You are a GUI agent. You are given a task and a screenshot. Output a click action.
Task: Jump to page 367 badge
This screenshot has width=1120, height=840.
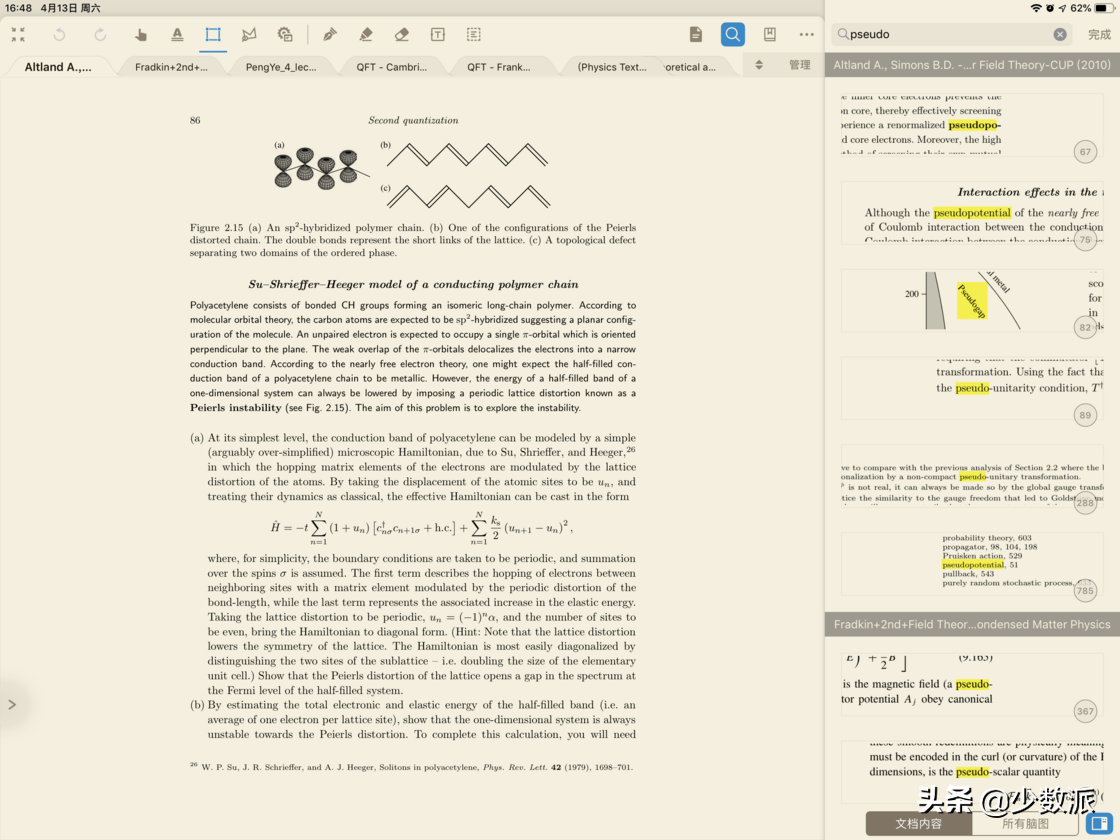(x=1085, y=711)
